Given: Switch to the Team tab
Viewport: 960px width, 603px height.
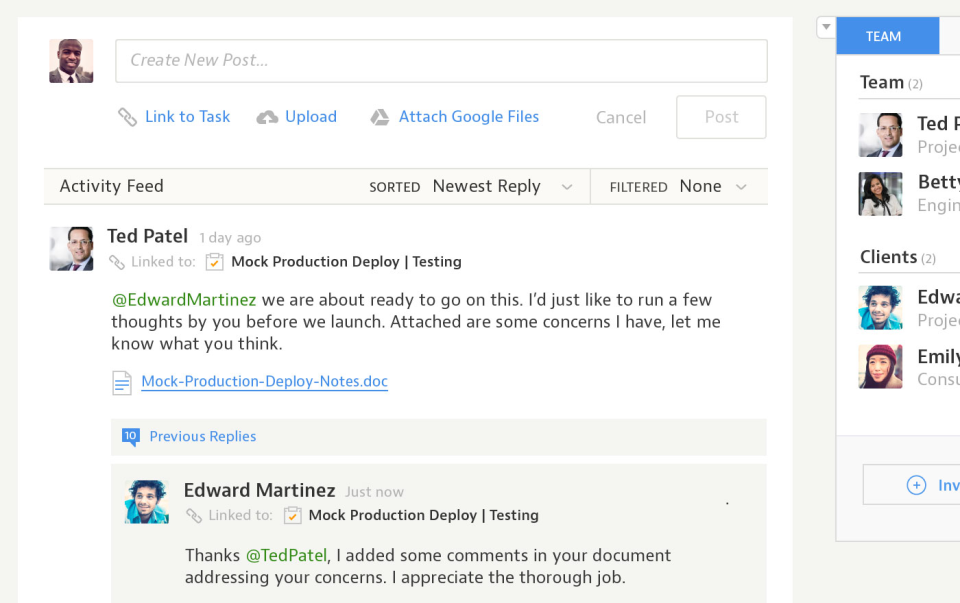Looking at the screenshot, I should pyautogui.click(x=884, y=36).
